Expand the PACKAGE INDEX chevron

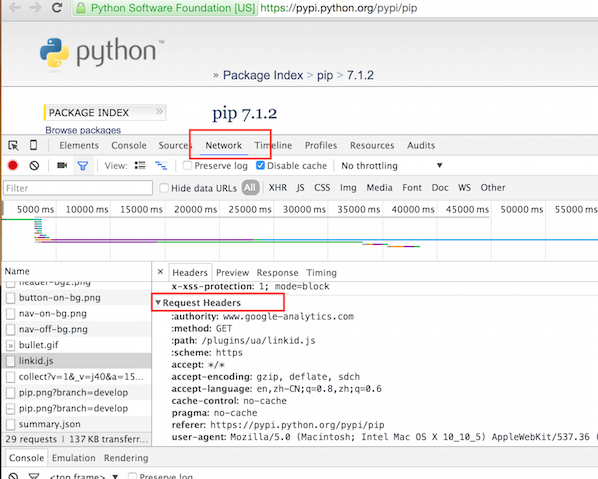[159, 111]
